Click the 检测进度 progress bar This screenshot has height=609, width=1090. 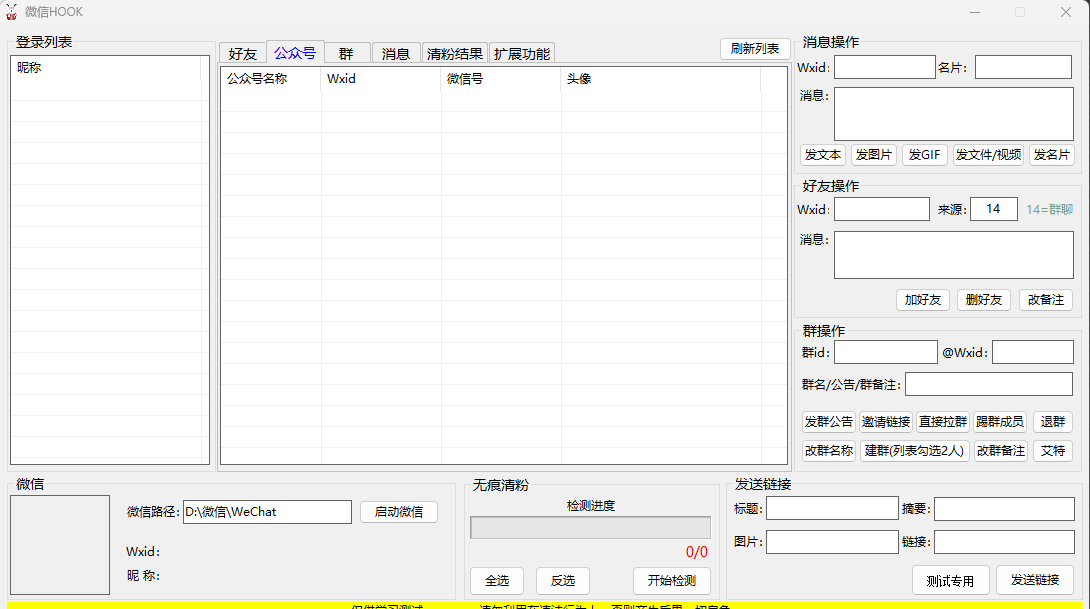tap(590, 528)
